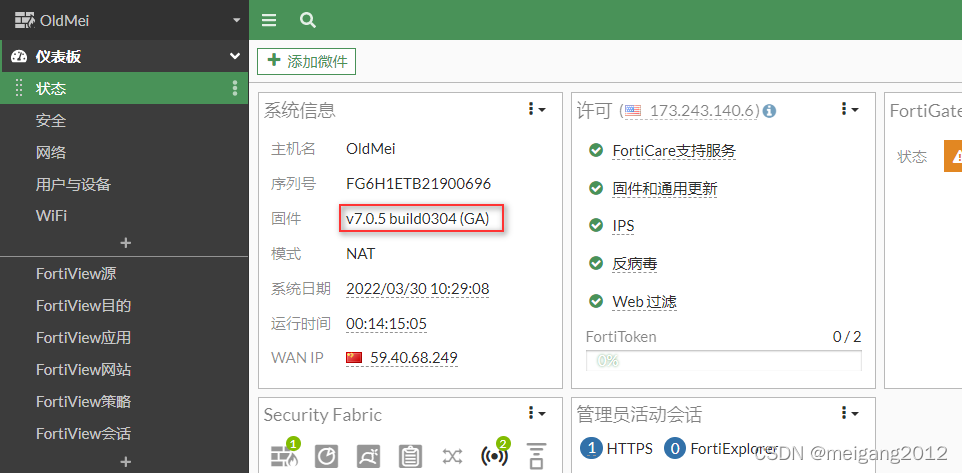Click the license server IP 173.243.140.6
Screen dimensions: 962x473
click(704, 111)
